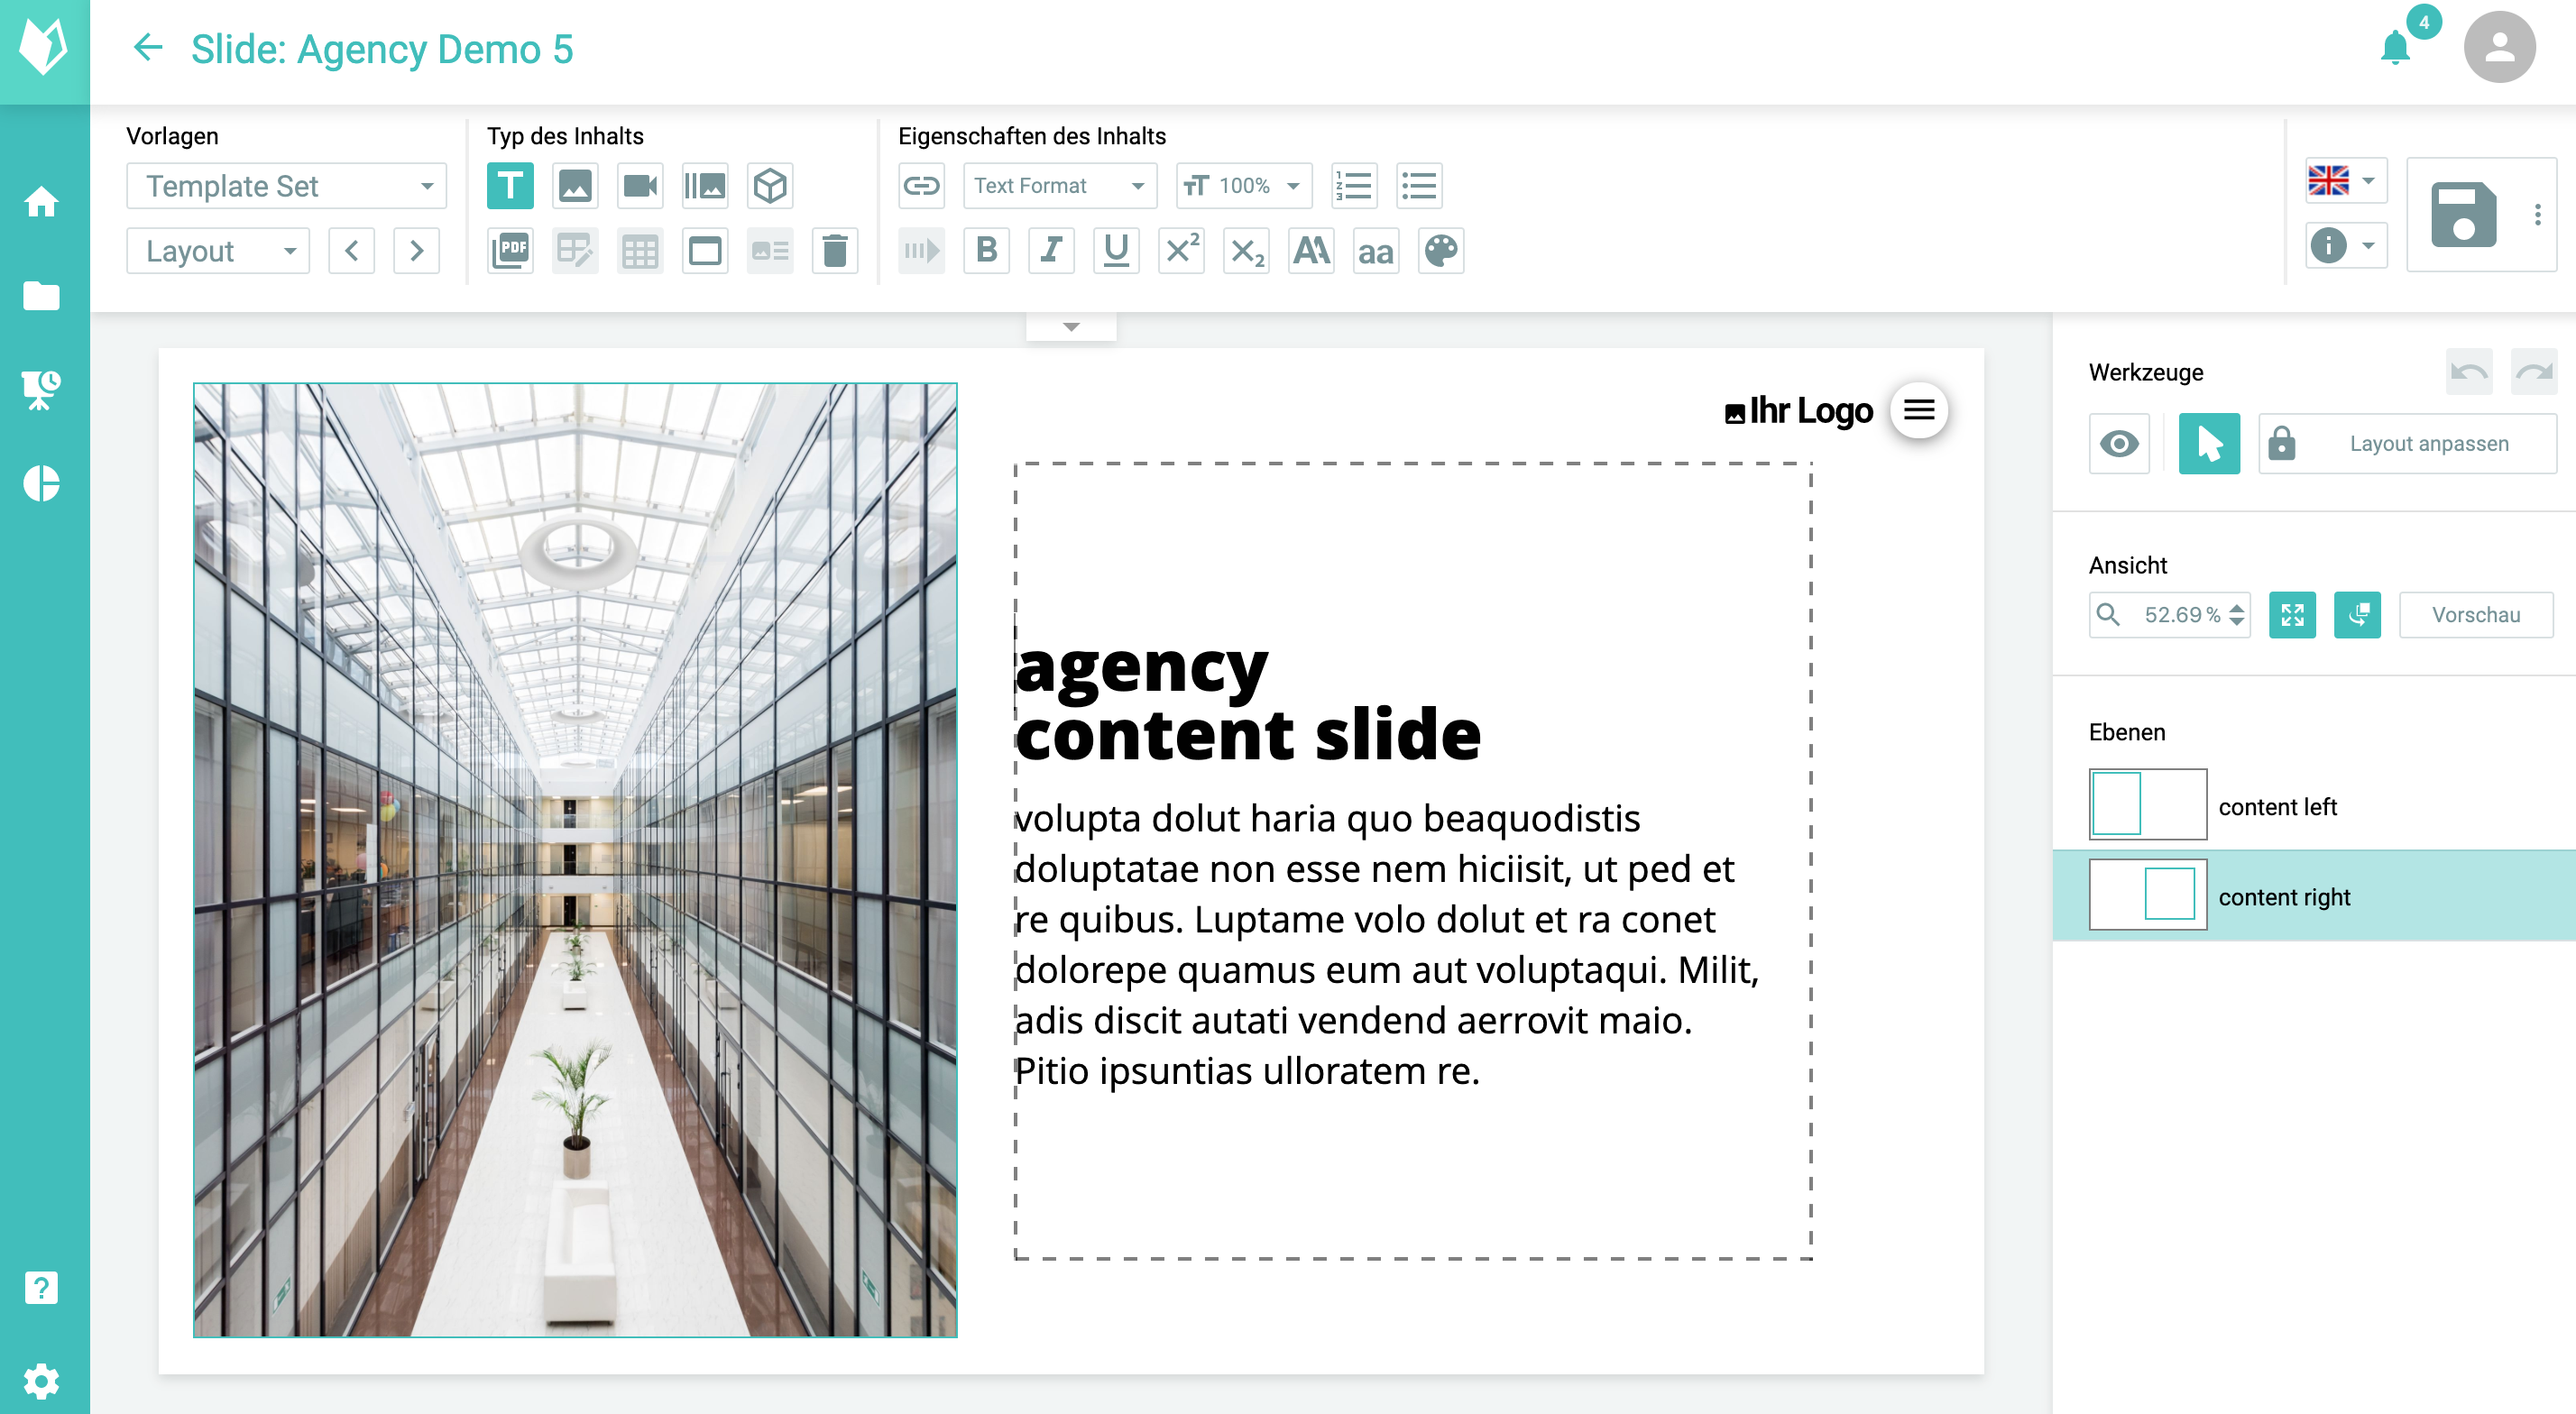Screen dimensions: 2576x1414
Task: Select the form editor content type
Action: (575, 250)
